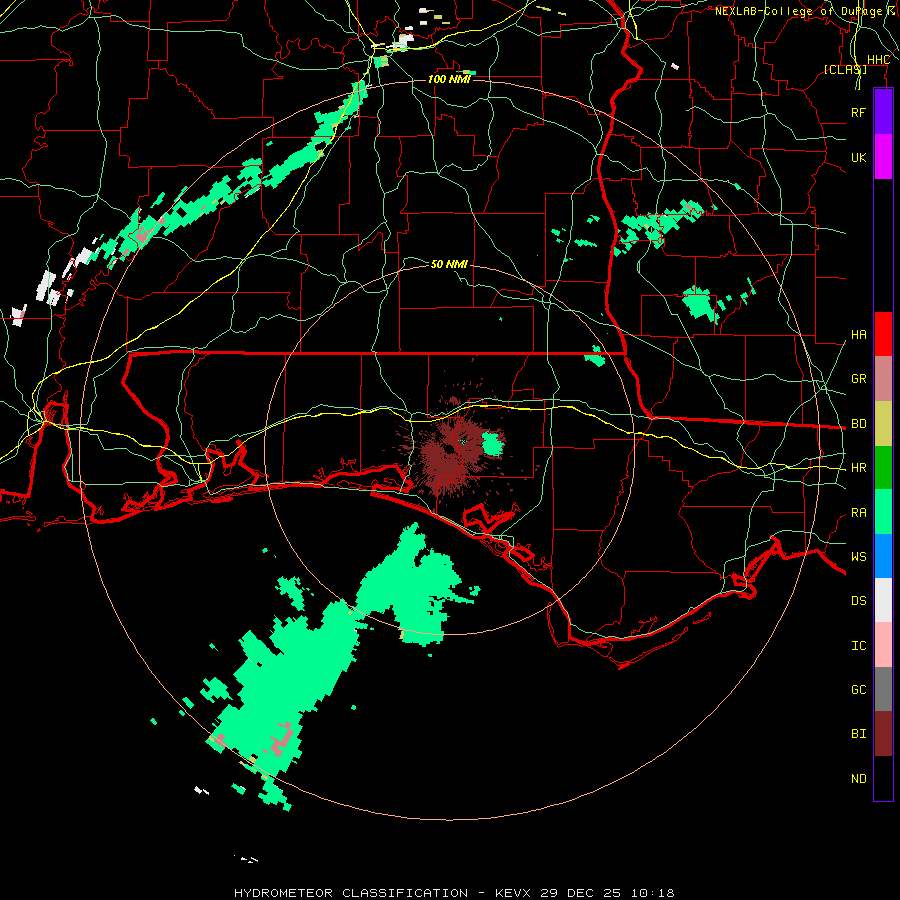Click the RF purple legend swatch
Image resolution: width=900 pixels, height=900 pixels.
click(883, 112)
